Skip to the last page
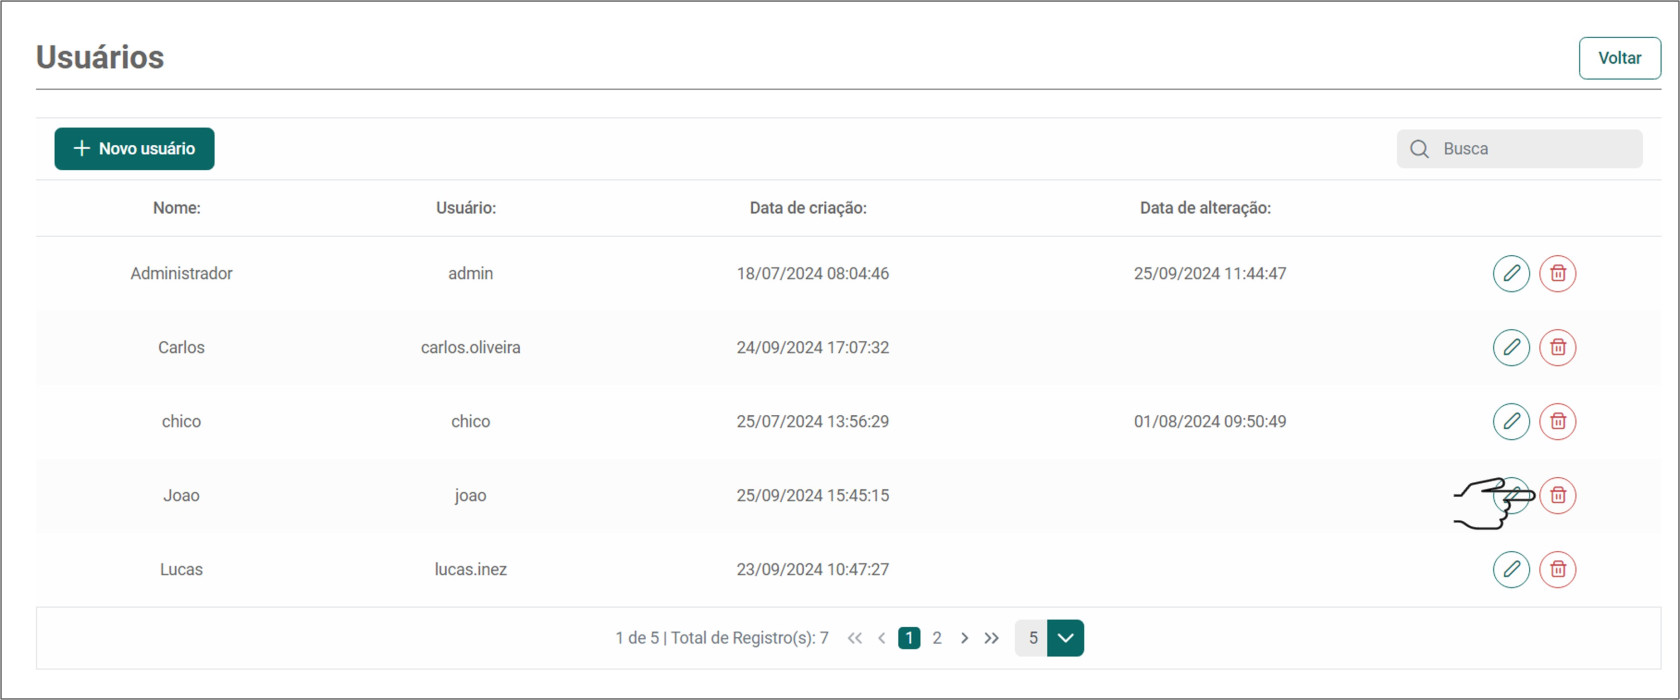The width and height of the screenshot is (1680, 700). coord(991,638)
